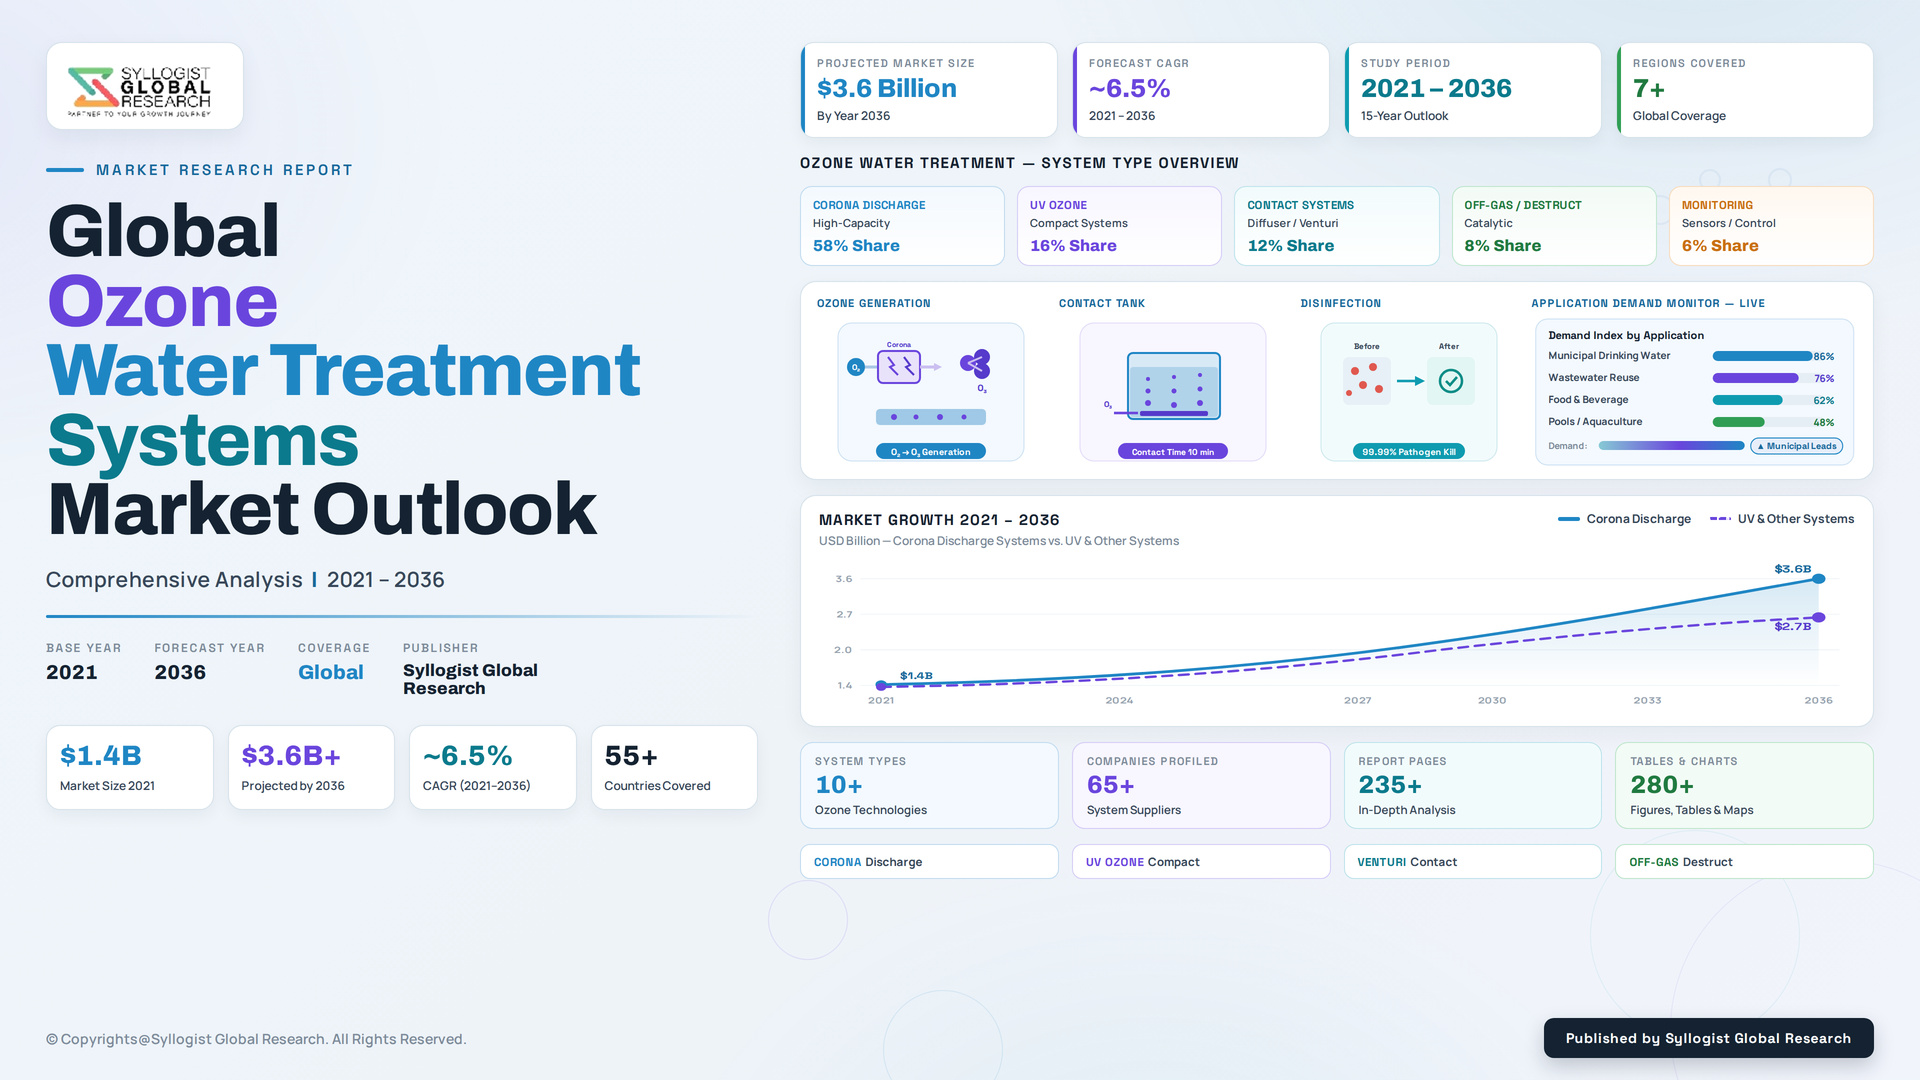The height and width of the screenshot is (1080, 1920).
Task: Toggle Corona Discharge legend entry
Action: pyautogui.click(x=1625, y=519)
